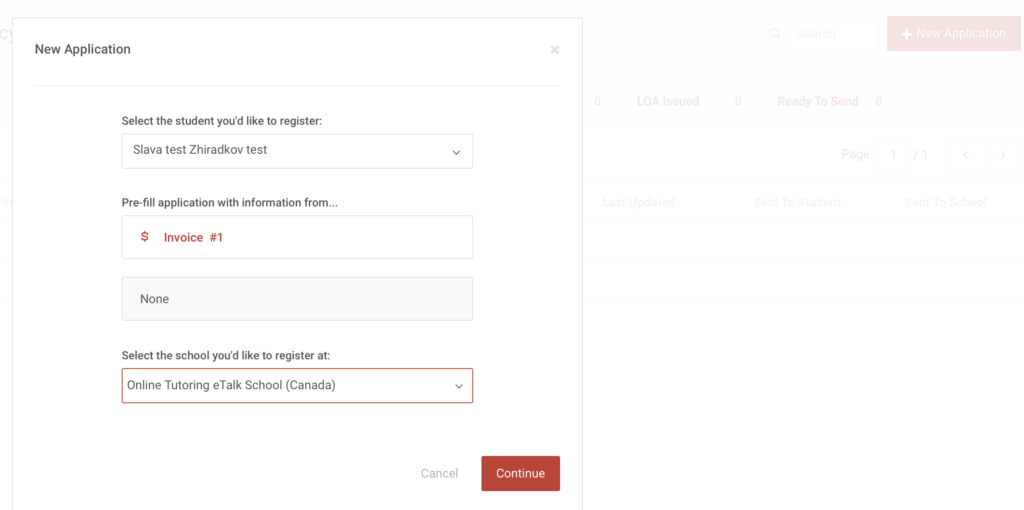Screen dimensions: 1024x510
Task: Select None pre-fill option
Action: click(x=297, y=298)
